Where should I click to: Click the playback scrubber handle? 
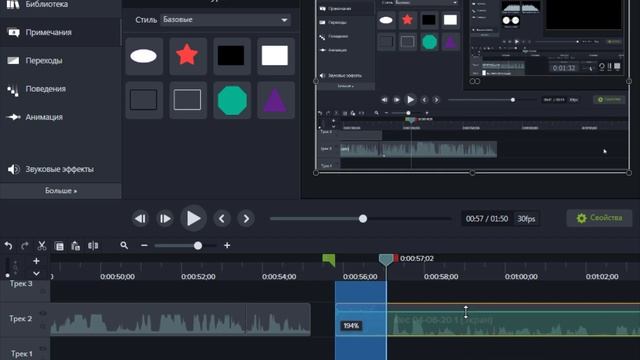[x=363, y=219]
